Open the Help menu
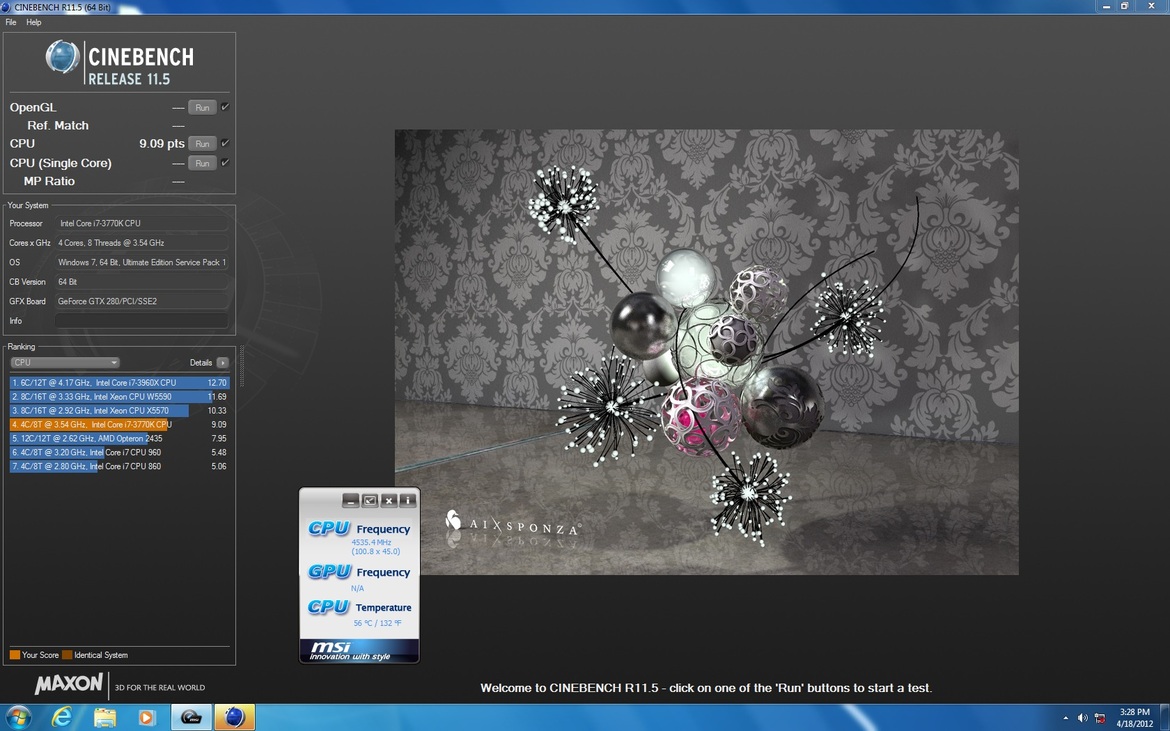Image resolution: width=1170 pixels, height=731 pixels. click(x=34, y=22)
